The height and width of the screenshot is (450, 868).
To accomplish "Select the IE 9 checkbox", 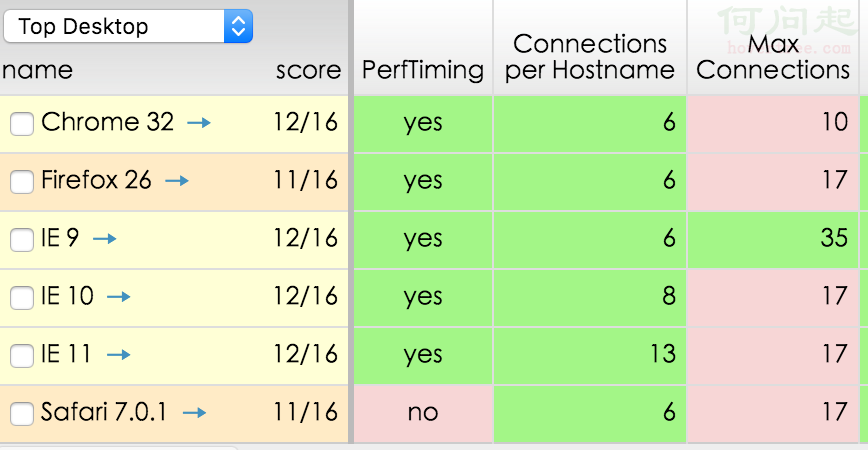I will point(21,240).
